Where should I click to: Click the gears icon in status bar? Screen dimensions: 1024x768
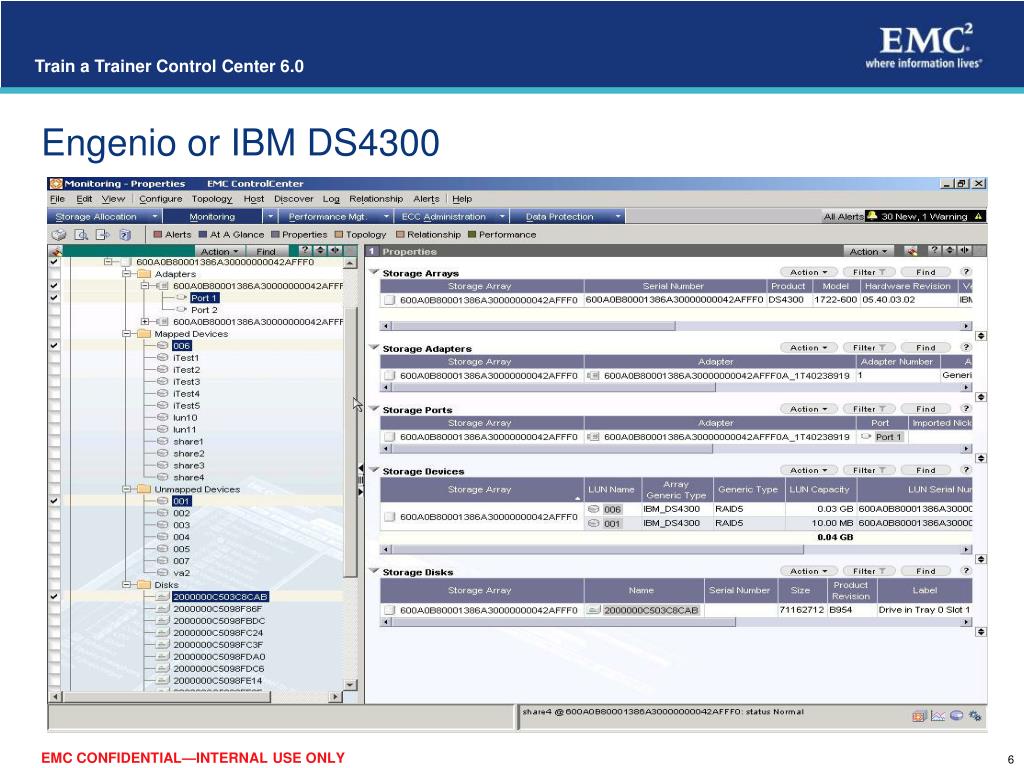click(976, 716)
